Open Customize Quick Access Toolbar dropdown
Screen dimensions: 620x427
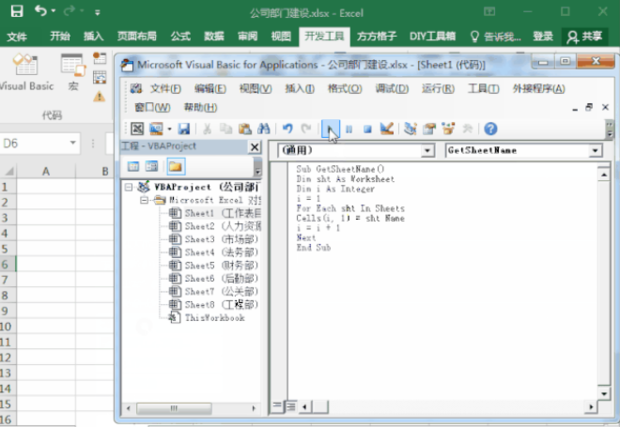click(x=97, y=12)
